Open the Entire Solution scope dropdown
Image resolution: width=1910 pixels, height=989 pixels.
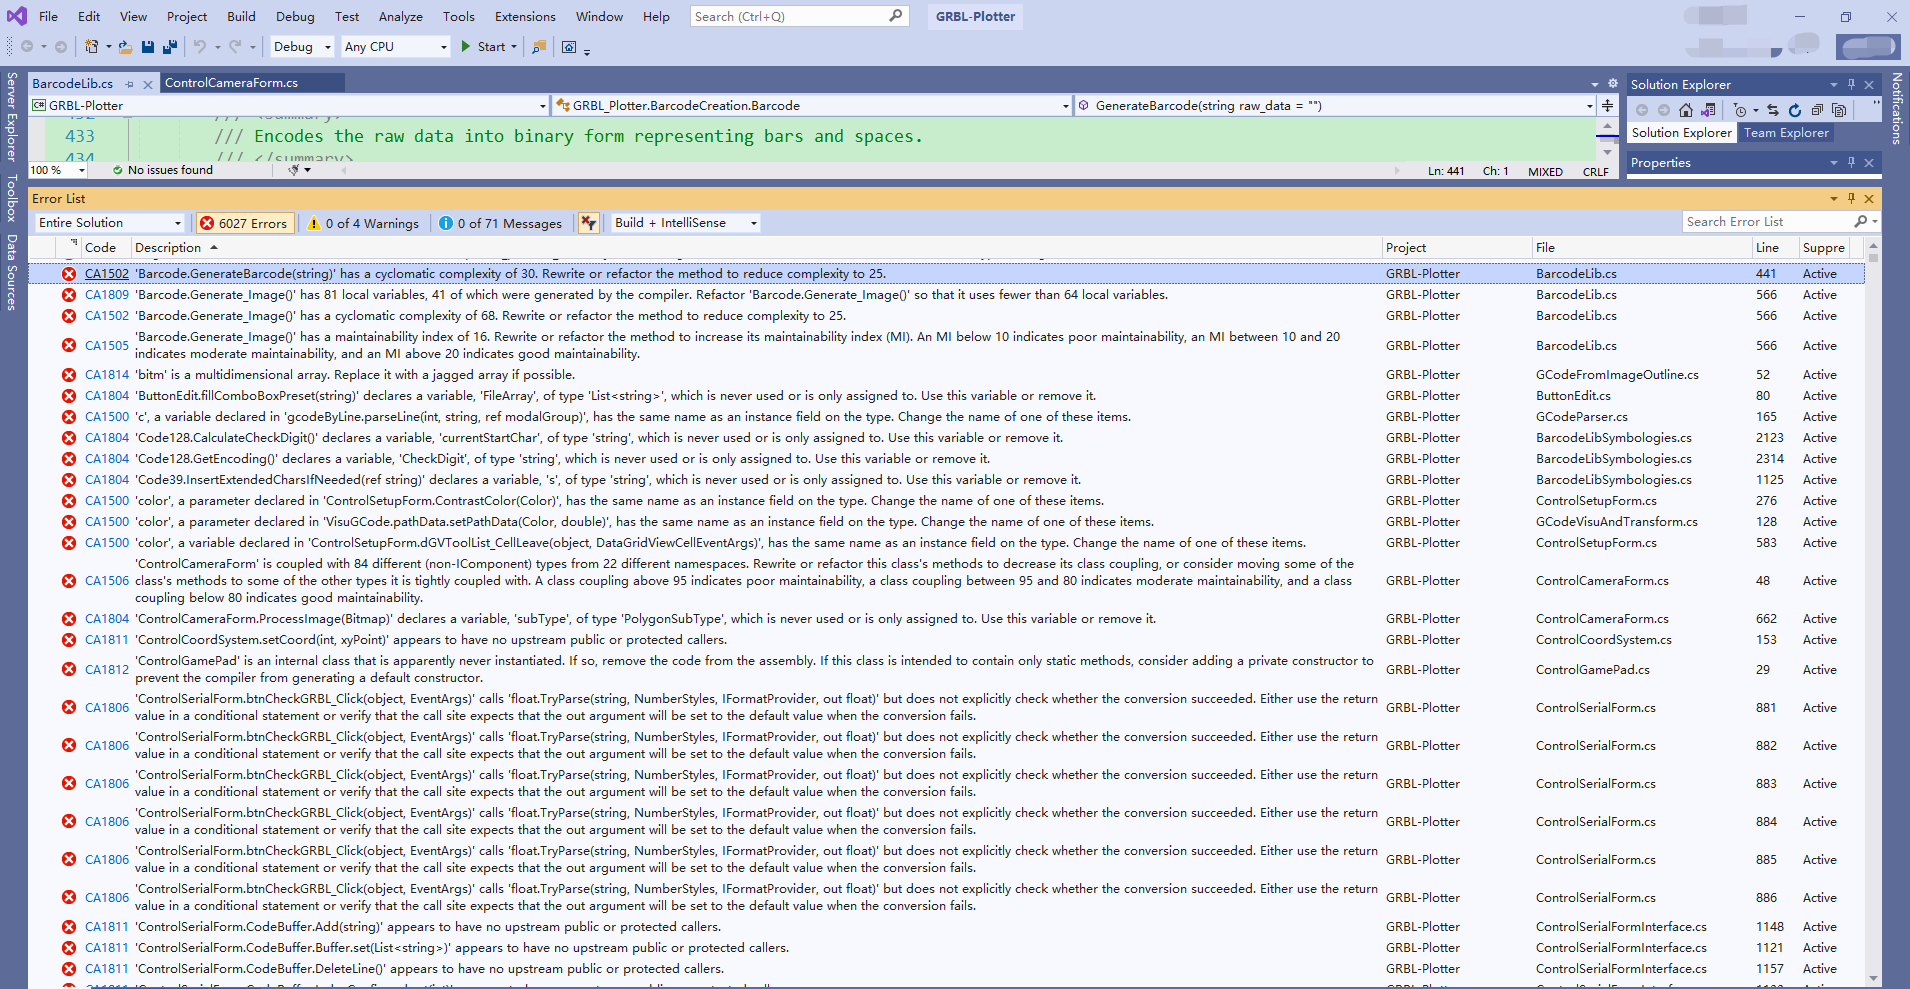(110, 223)
